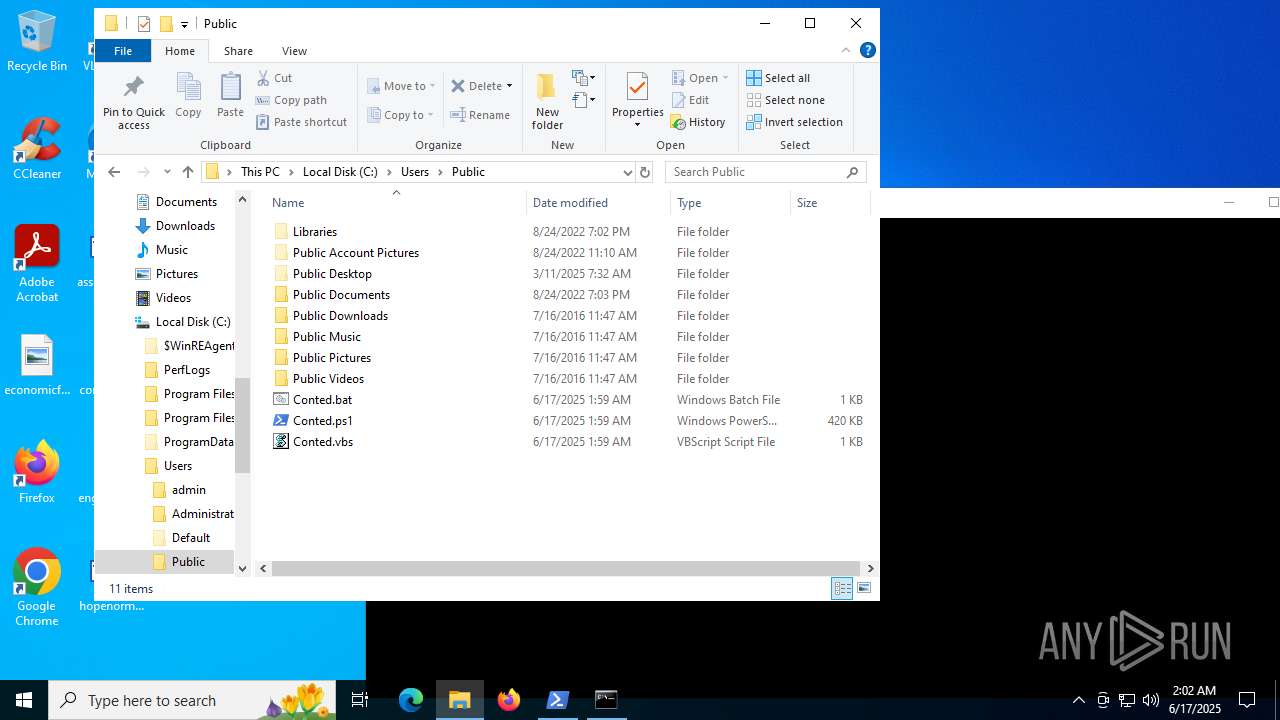Click Invert selection in ribbon
1280x720 pixels.
click(x=794, y=122)
